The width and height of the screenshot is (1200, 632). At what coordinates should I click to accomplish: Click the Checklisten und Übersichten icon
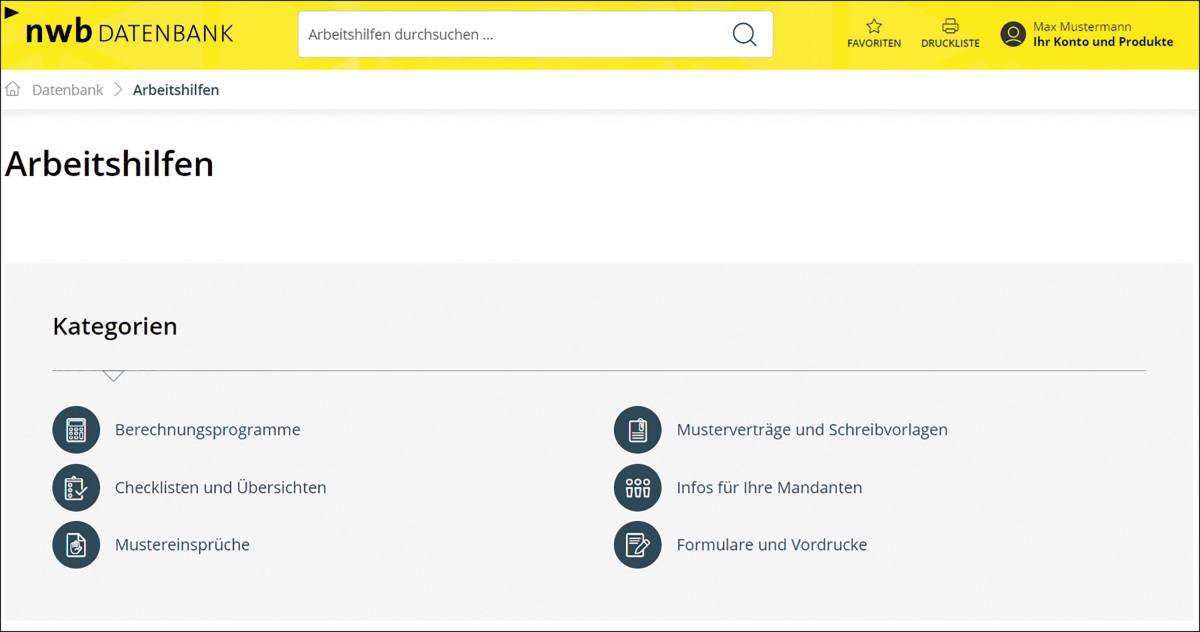pyautogui.click(x=76, y=488)
